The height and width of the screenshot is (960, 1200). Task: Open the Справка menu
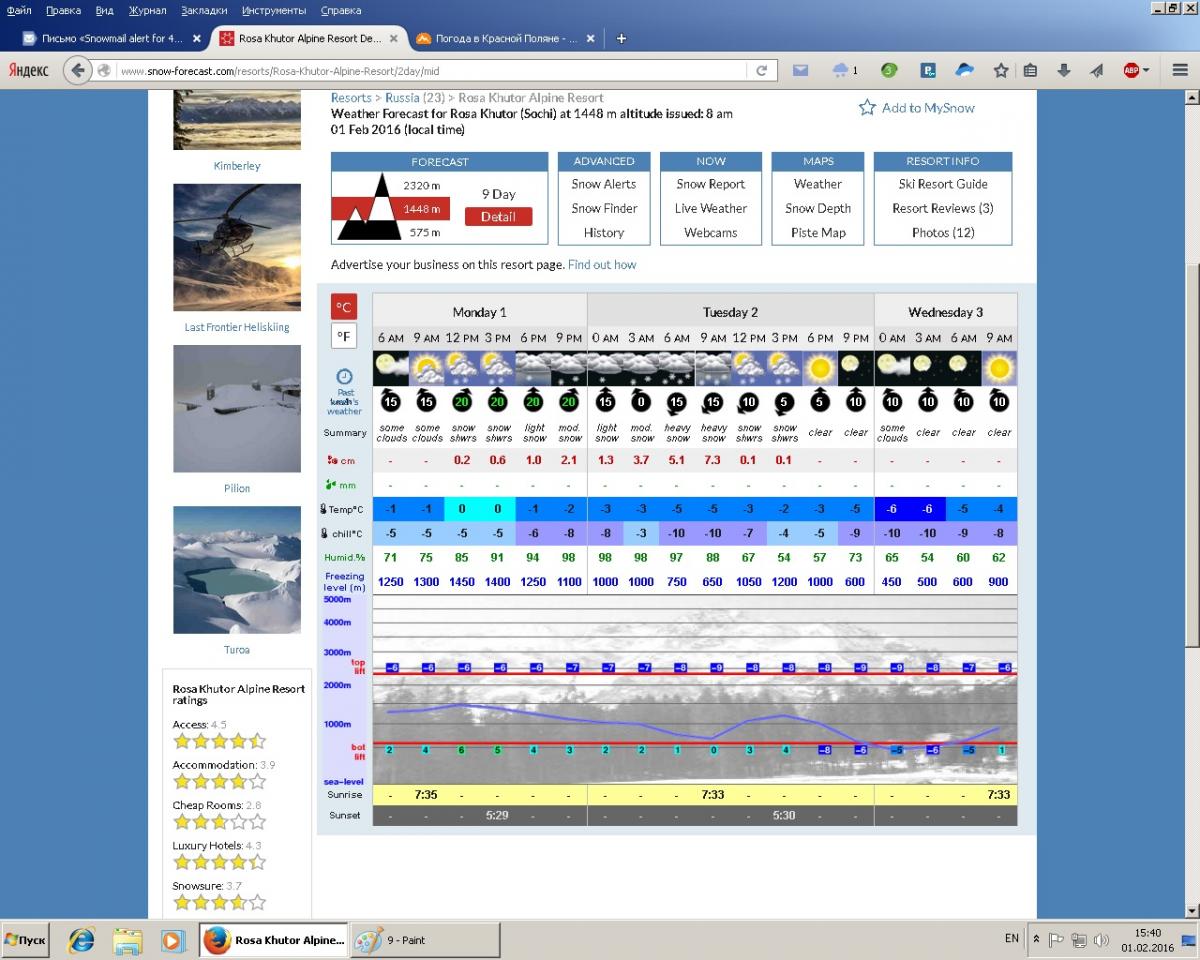coord(341,10)
